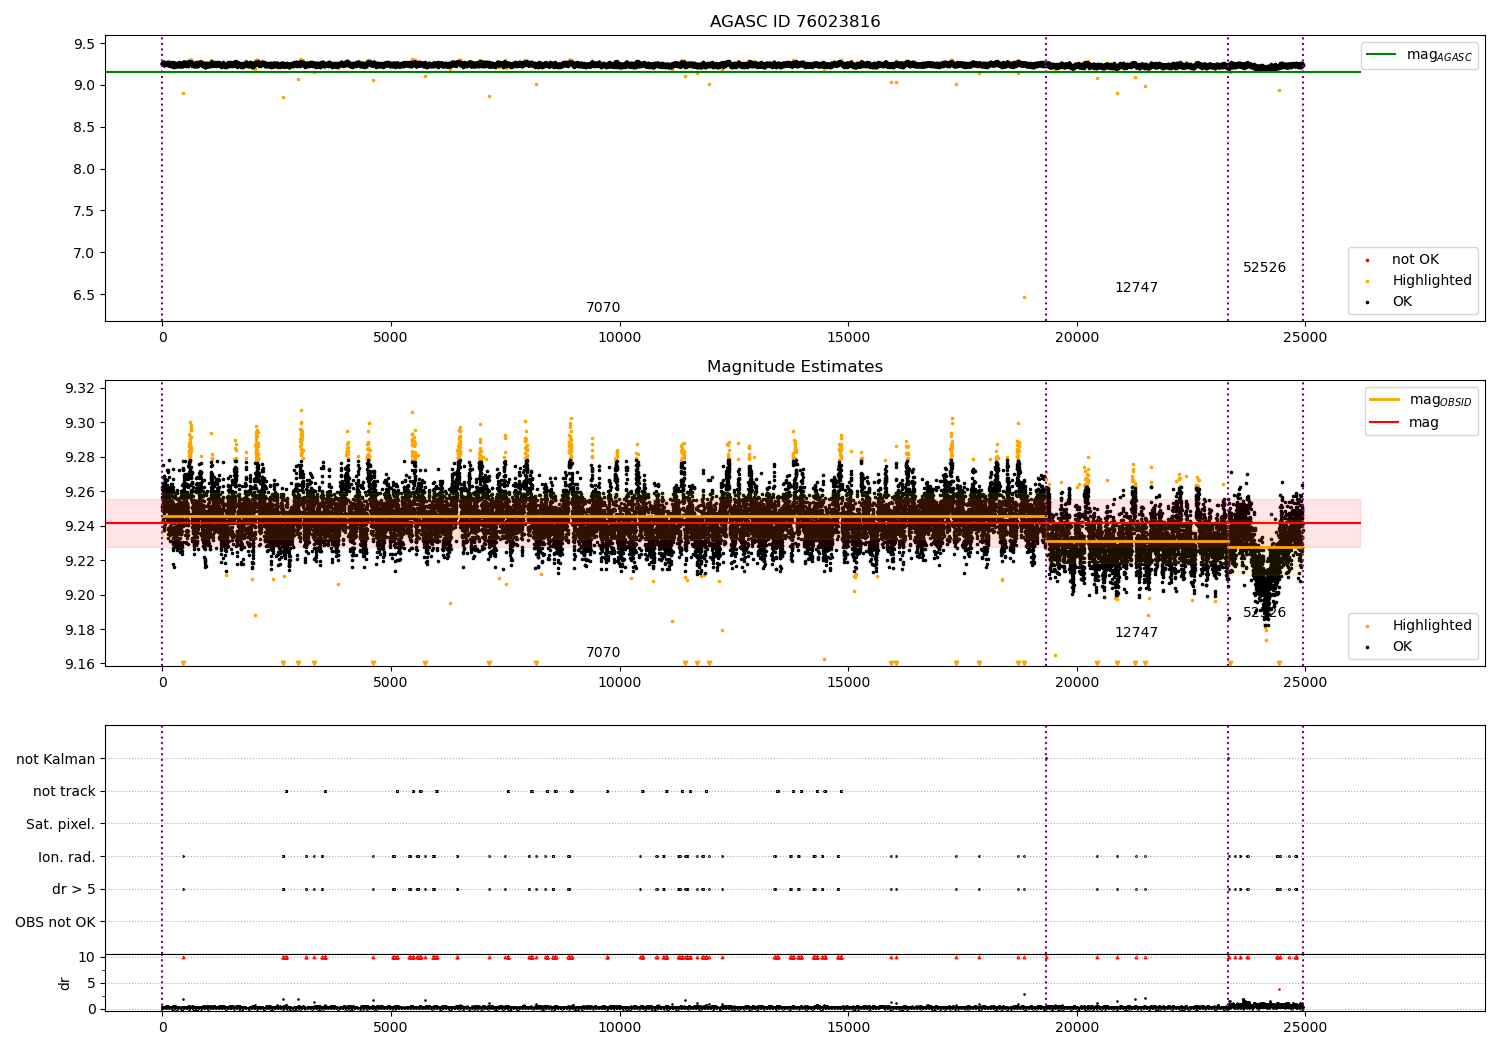Click x-axis tick 25000 of AGASC ID plot

point(1305,338)
